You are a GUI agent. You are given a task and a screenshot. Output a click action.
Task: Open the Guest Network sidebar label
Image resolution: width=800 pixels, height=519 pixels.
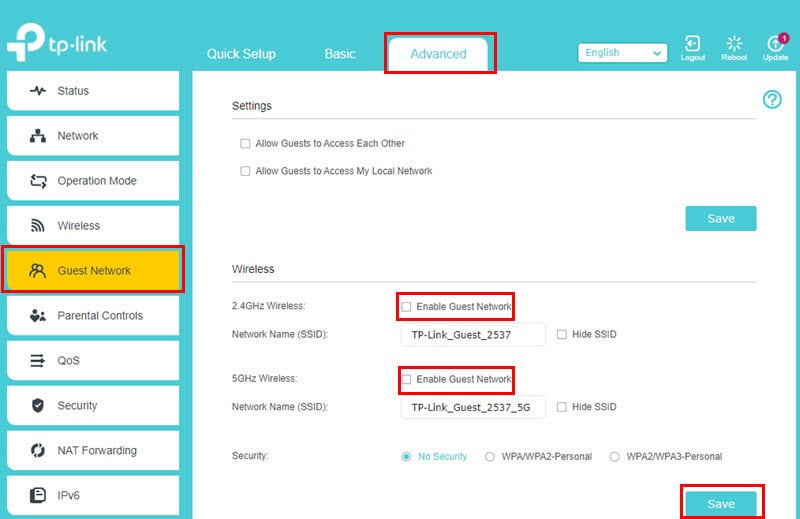94,270
